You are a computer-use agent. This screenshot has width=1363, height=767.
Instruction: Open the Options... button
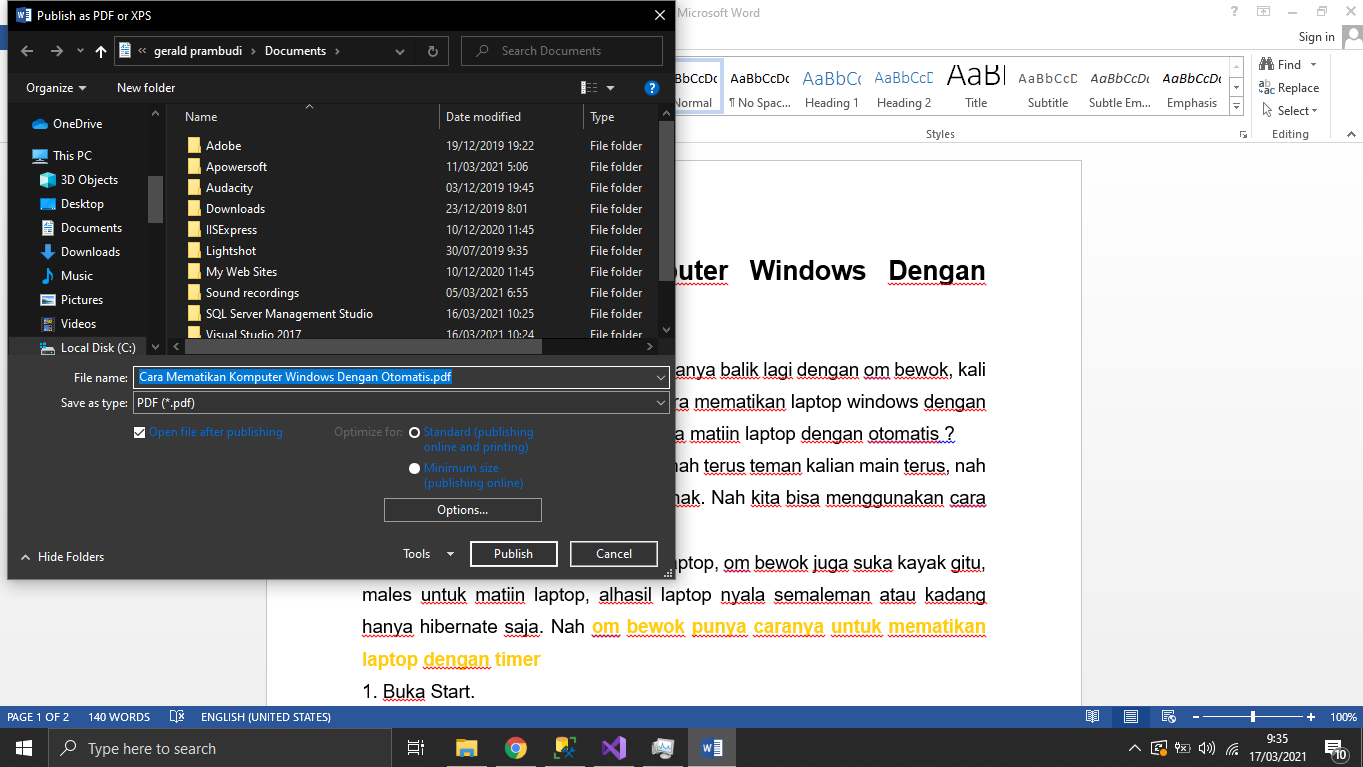[x=462, y=510]
